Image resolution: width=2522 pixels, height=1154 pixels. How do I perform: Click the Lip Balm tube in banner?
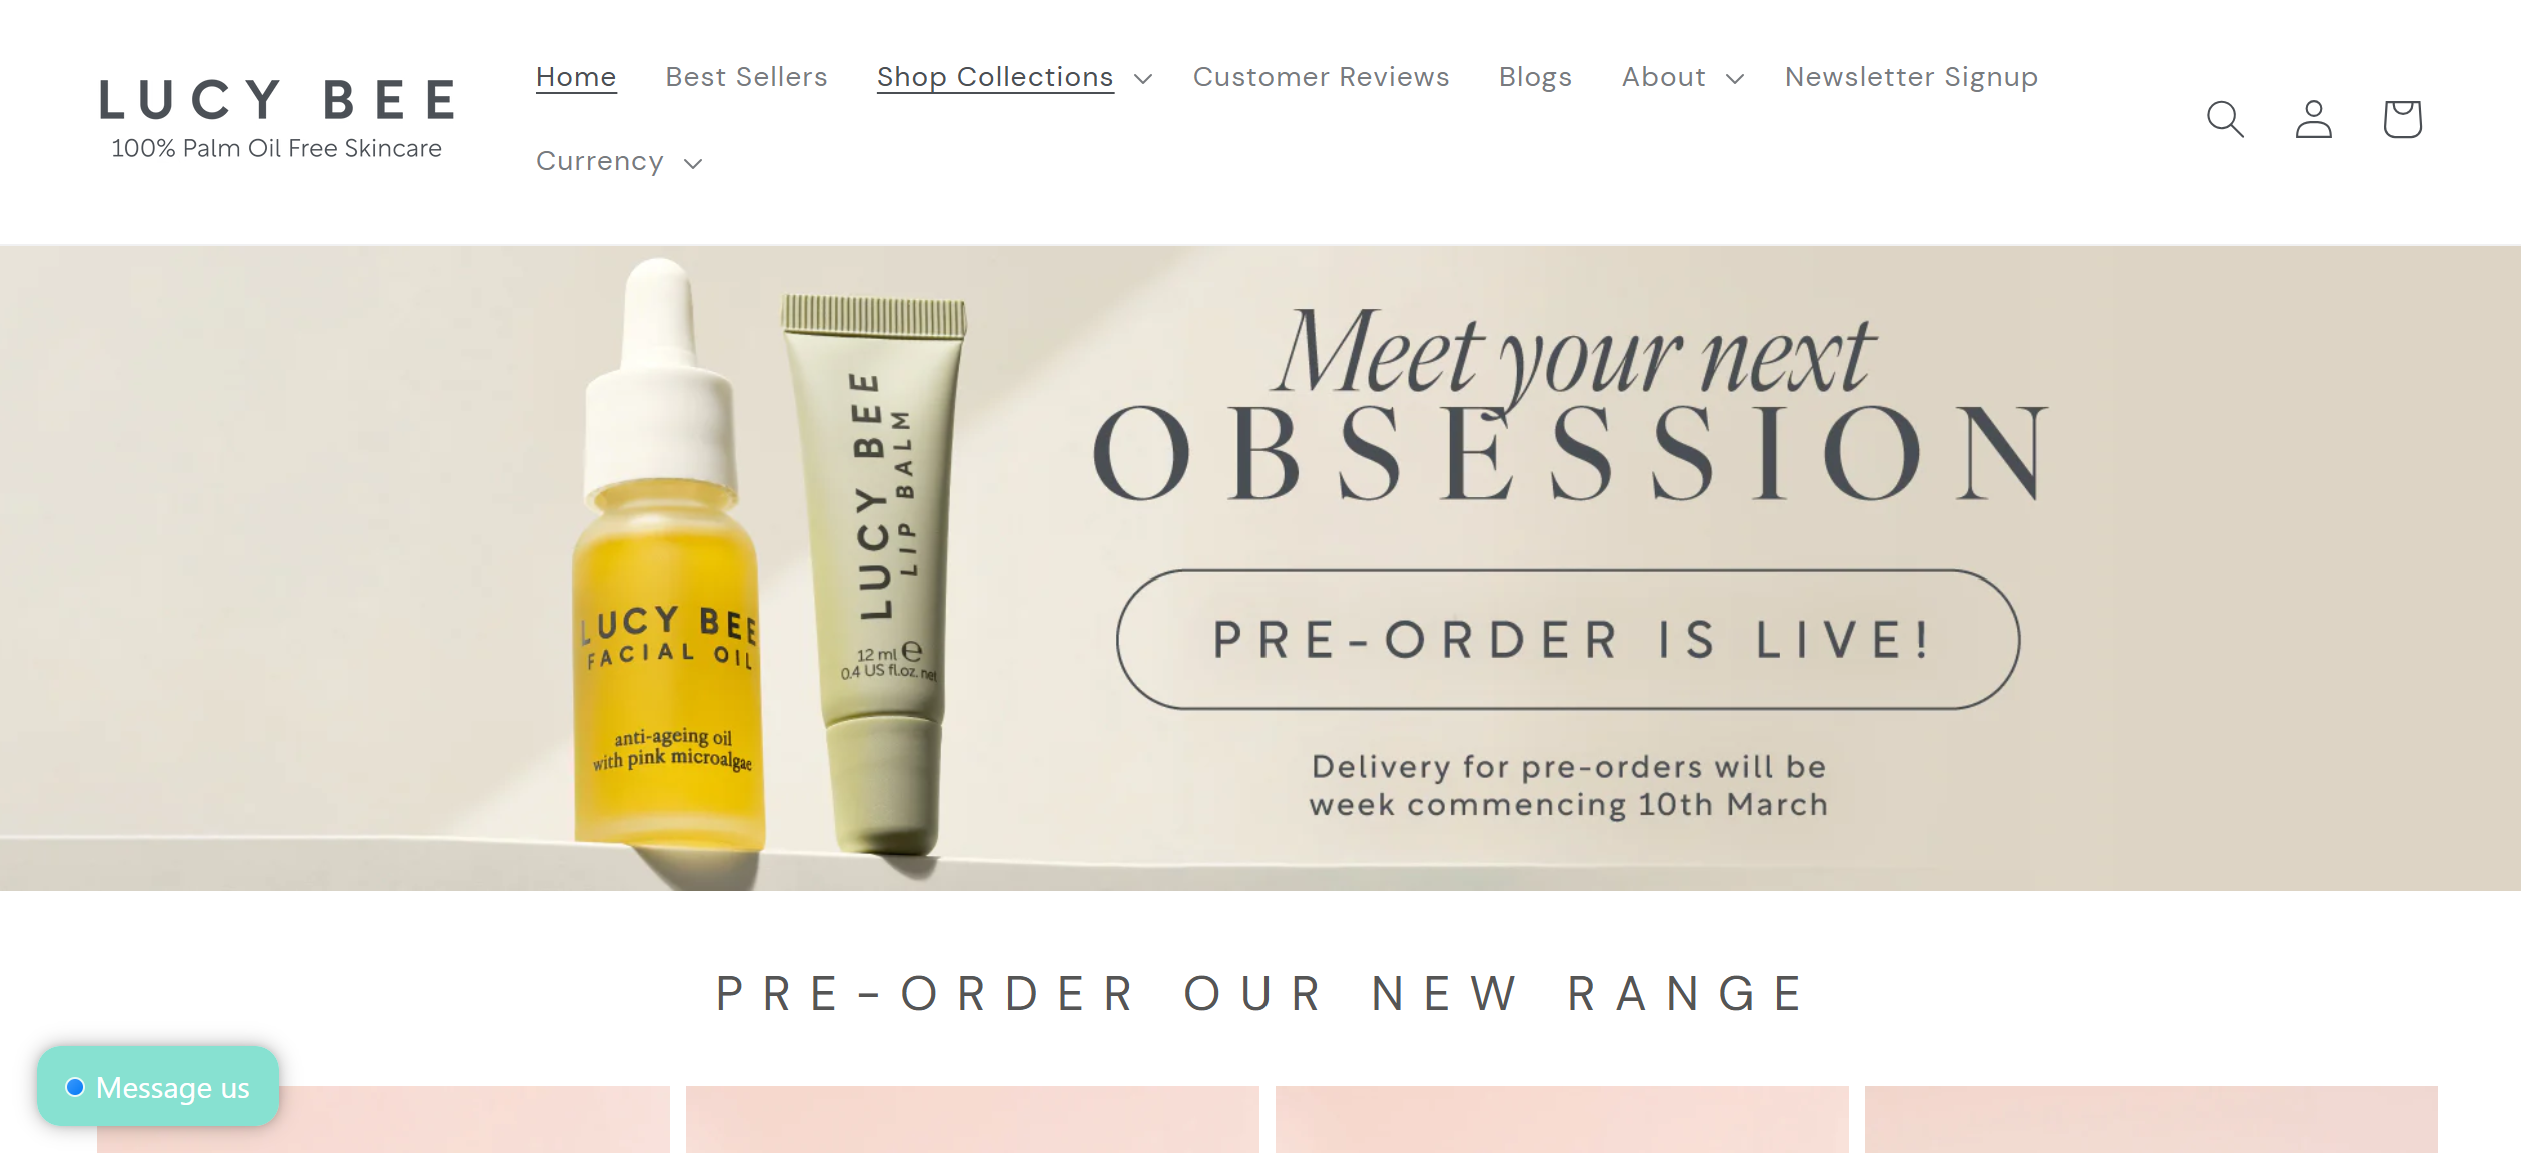877,575
